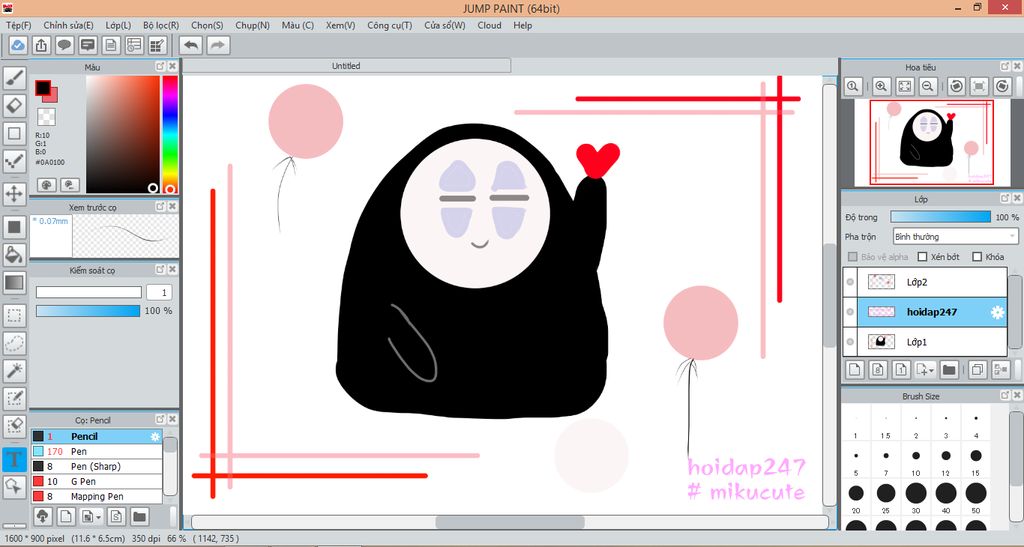Open the Công cụ(T) menu
The image size is (1024, 547).
[x=389, y=25]
